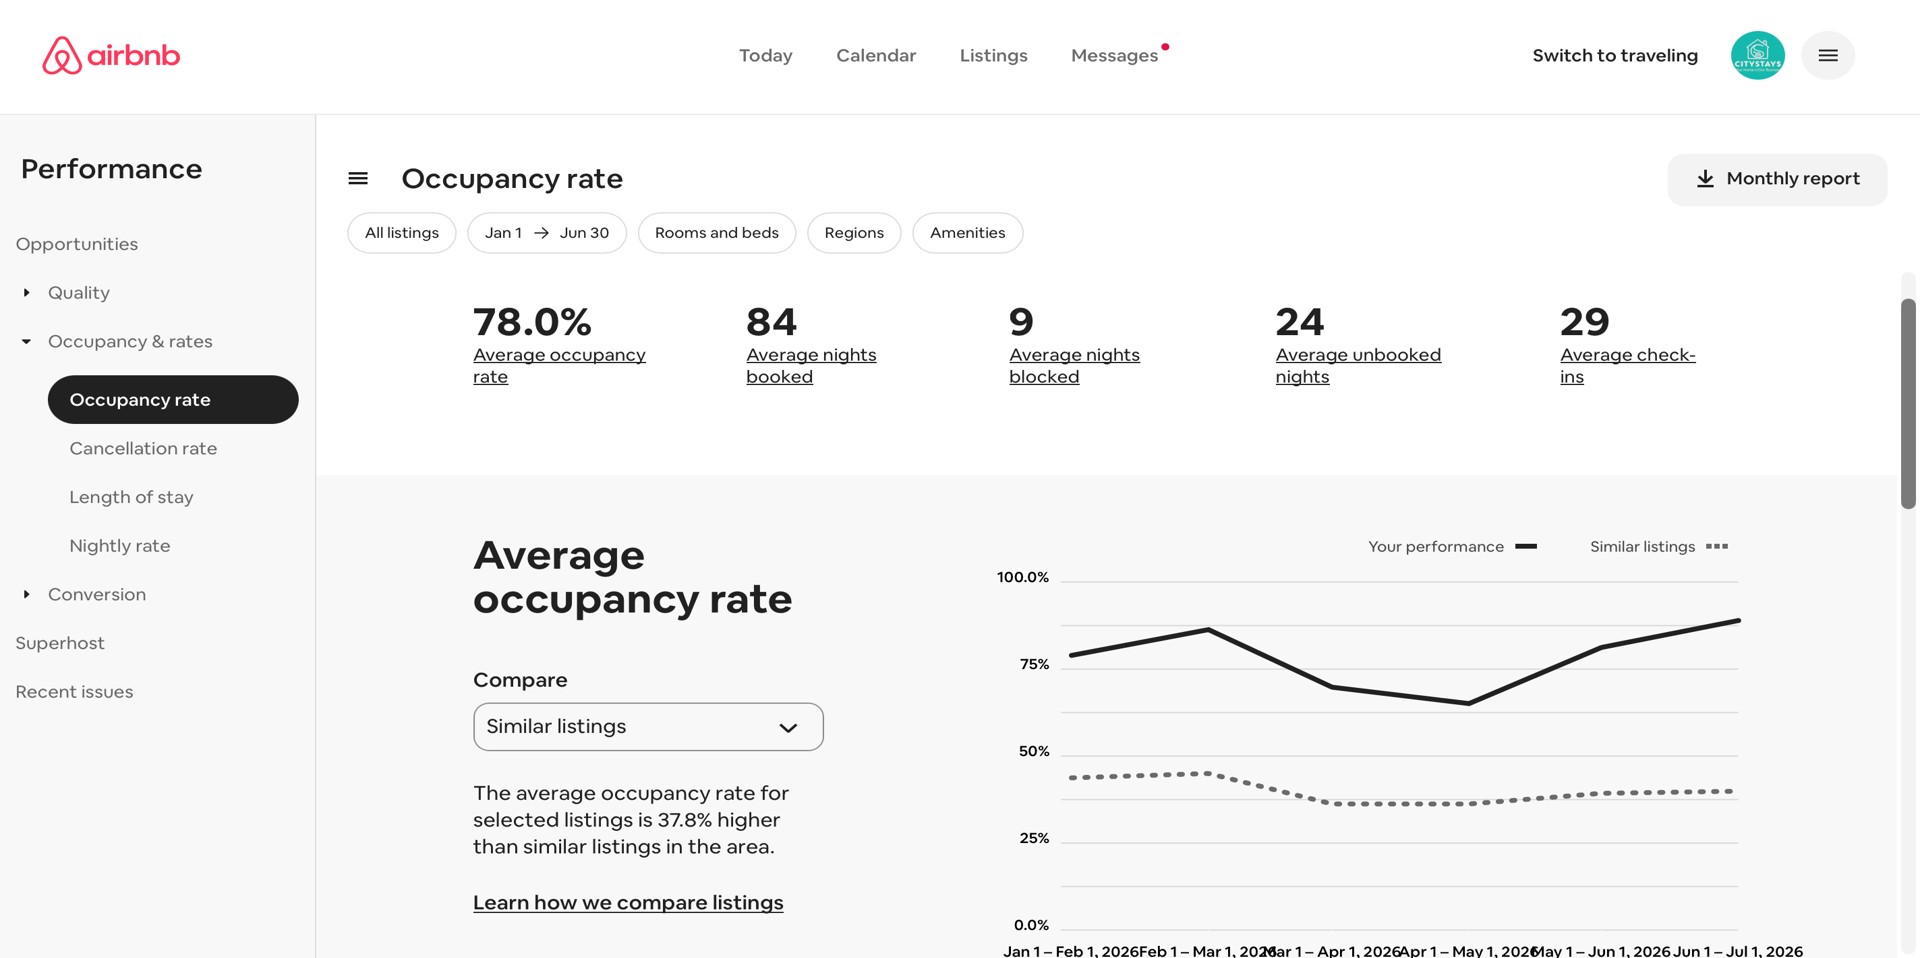This screenshot has height=958, width=1920.
Task: Click the download icon in Monthly report
Action: click(x=1705, y=179)
